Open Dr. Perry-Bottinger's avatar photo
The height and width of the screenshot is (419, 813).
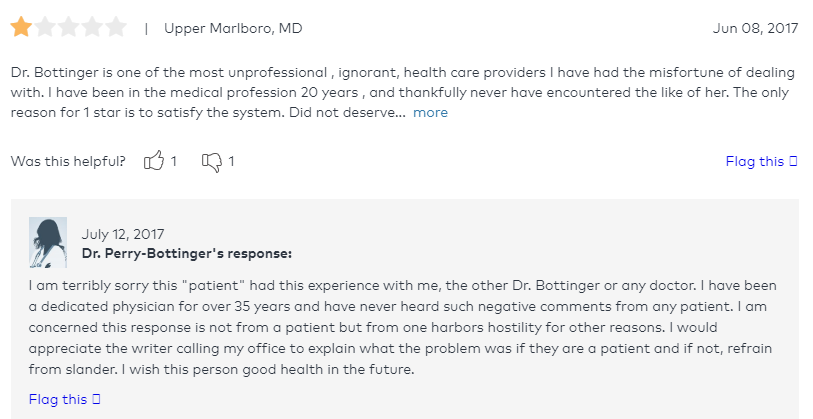48,242
